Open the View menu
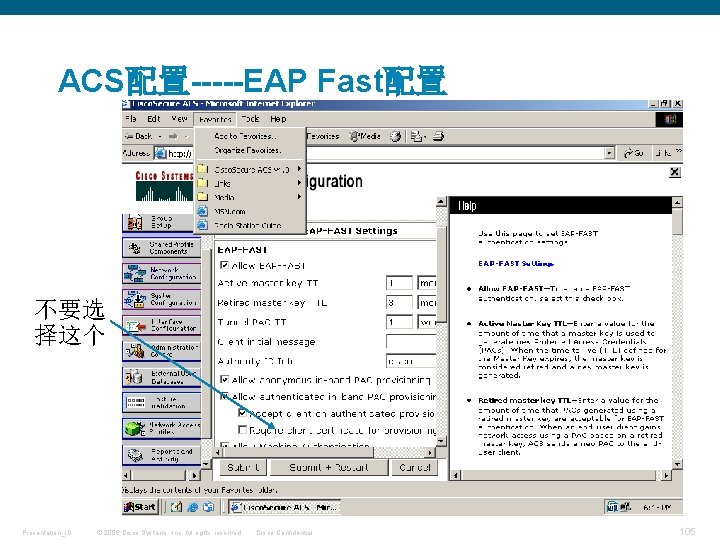Screen dimensions: 720x540 [x=179, y=118]
